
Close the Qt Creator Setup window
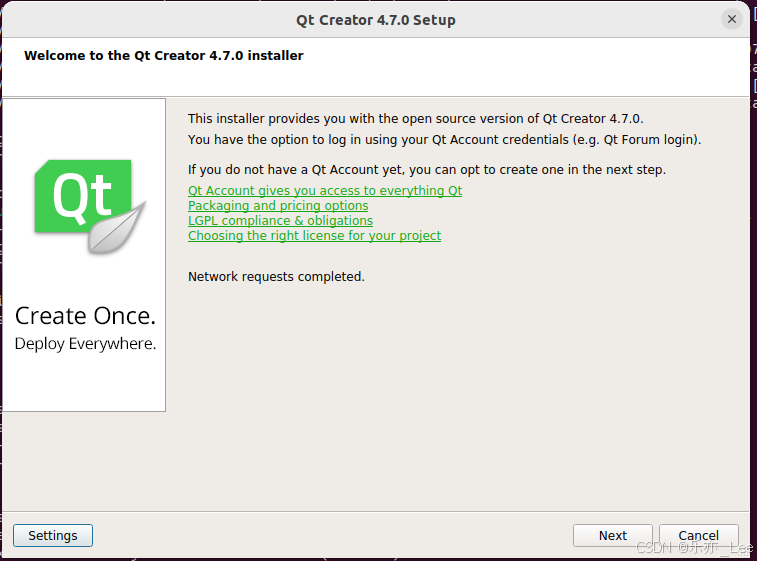tap(732, 19)
